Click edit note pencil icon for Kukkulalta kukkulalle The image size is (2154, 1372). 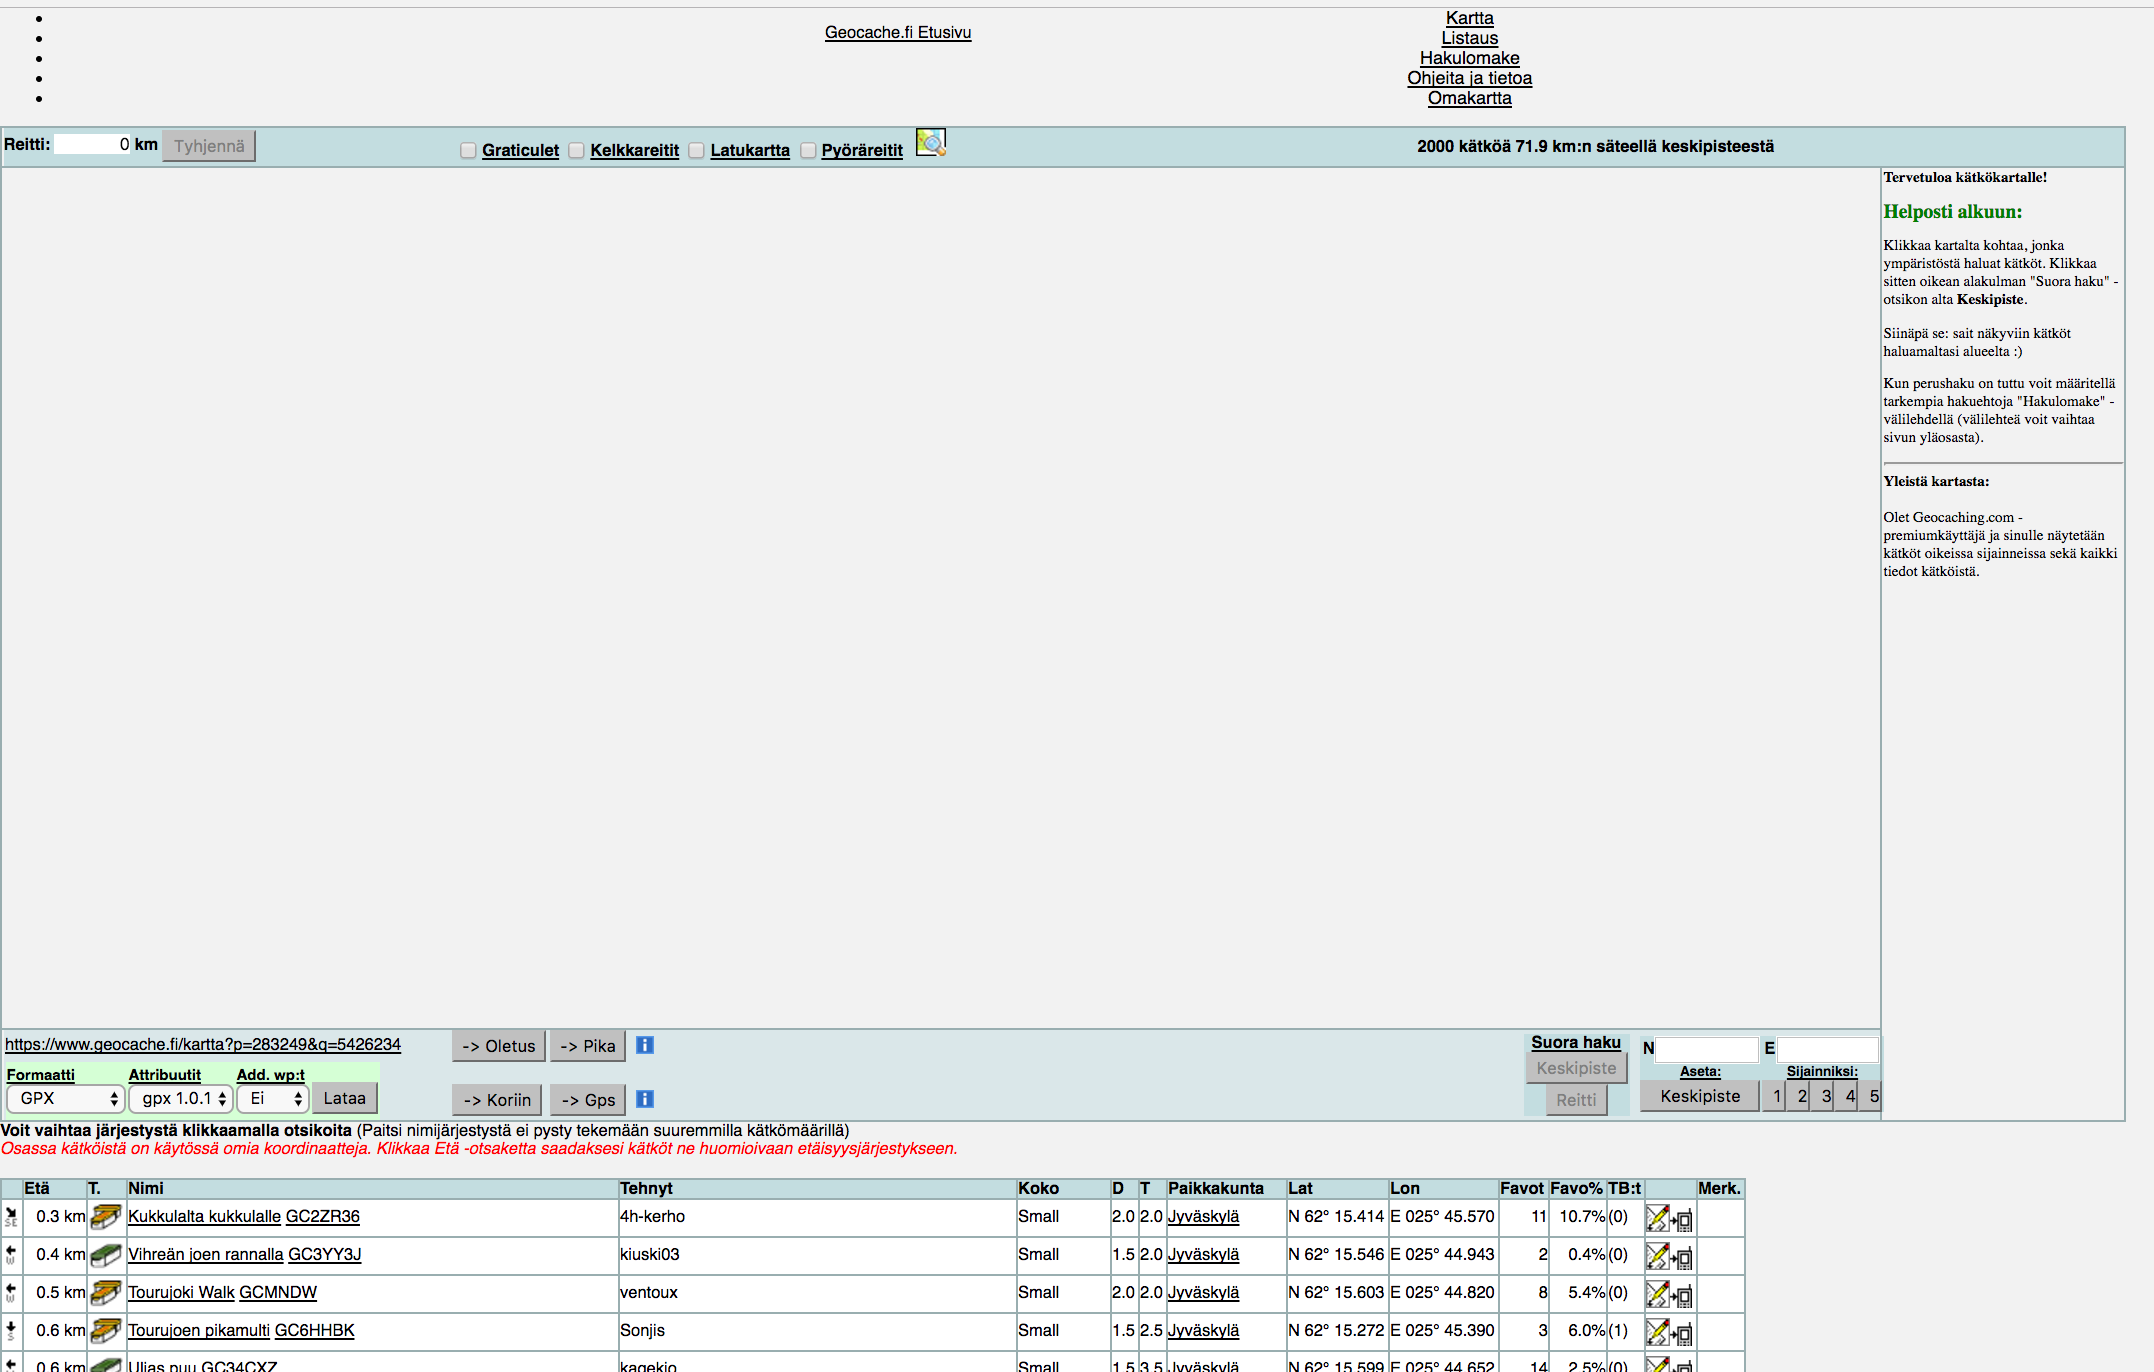click(x=1657, y=1218)
